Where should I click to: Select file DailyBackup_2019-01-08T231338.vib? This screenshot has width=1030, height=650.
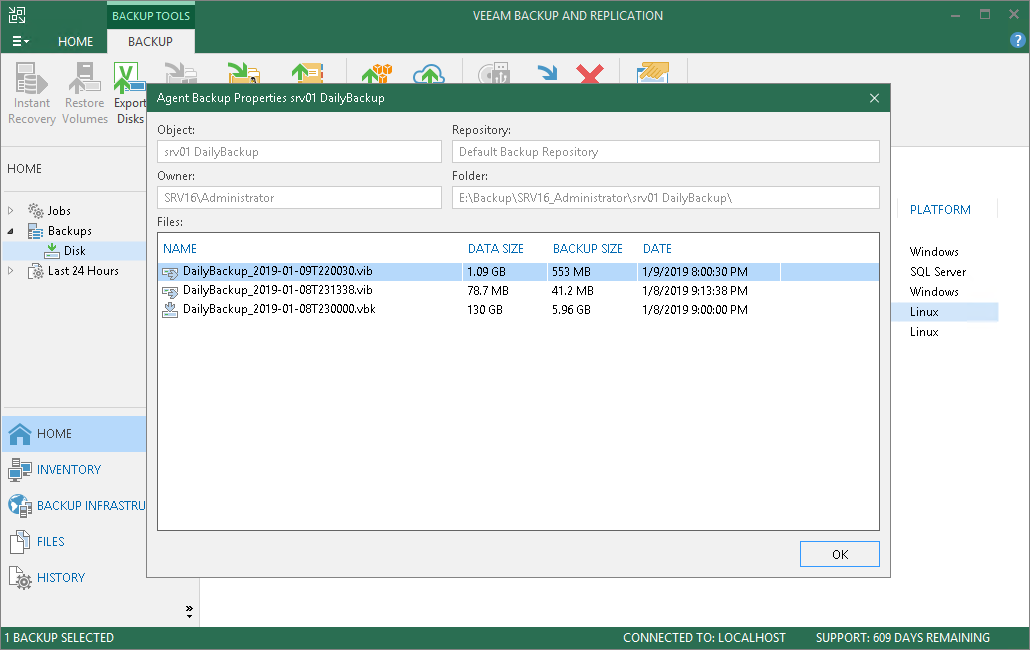click(x=278, y=290)
